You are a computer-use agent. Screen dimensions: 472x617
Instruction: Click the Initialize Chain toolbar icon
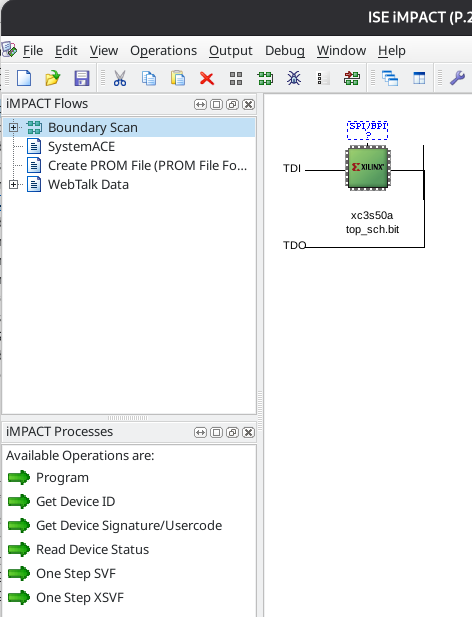click(x=265, y=78)
